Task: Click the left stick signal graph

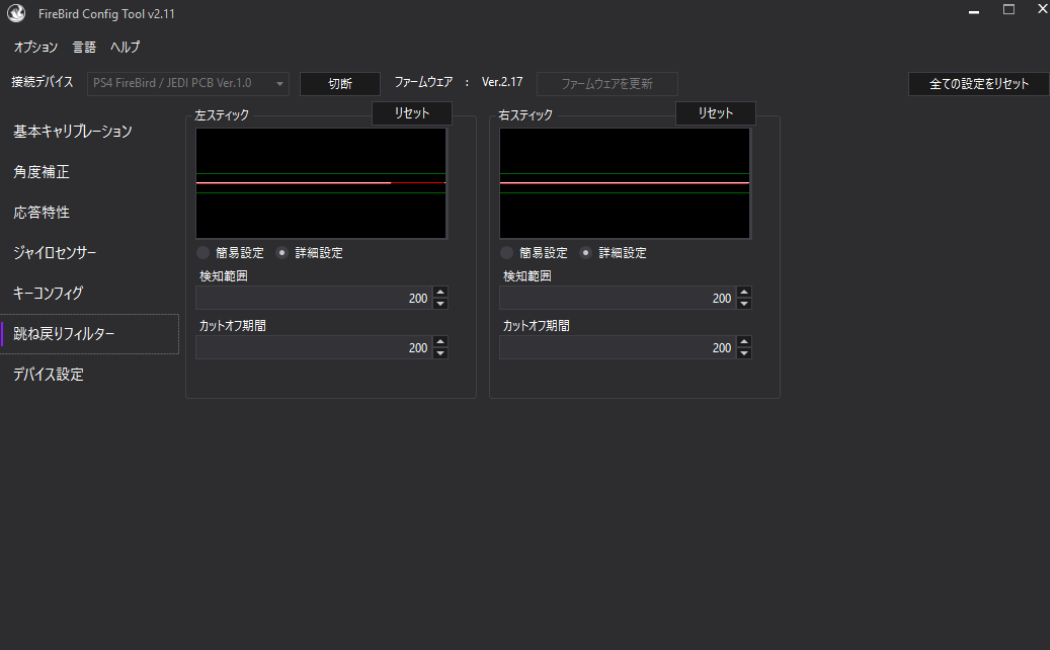Action: (x=321, y=183)
